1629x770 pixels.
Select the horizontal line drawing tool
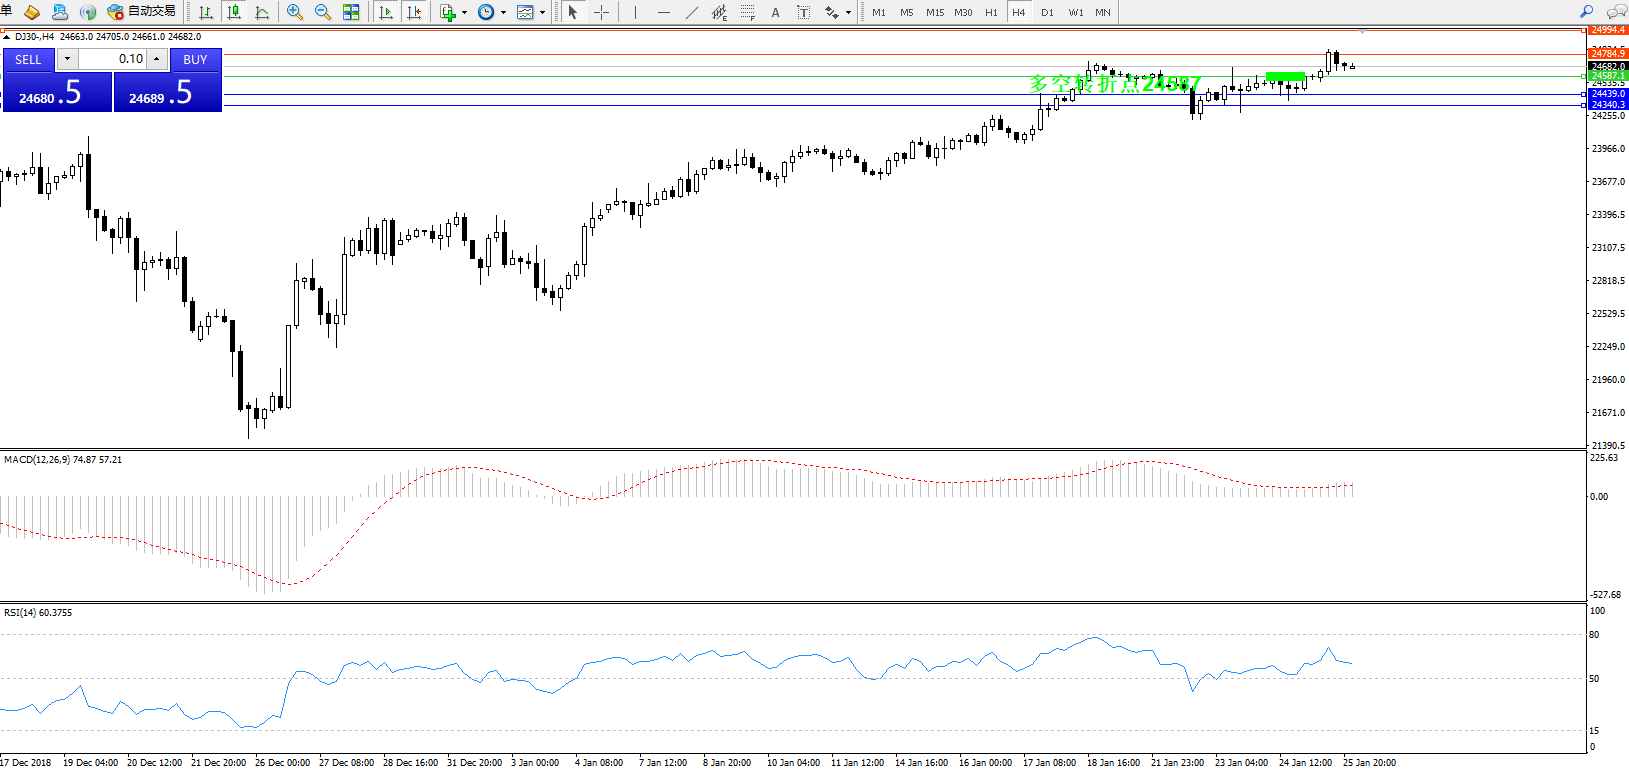click(x=663, y=12)
